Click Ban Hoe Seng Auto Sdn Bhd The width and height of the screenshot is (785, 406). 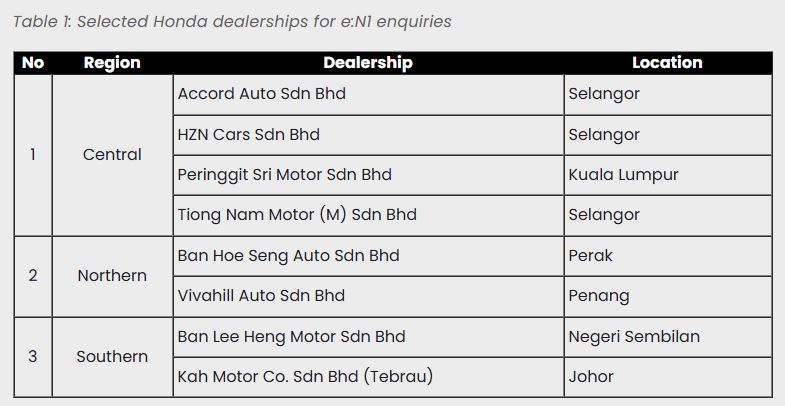288,255
